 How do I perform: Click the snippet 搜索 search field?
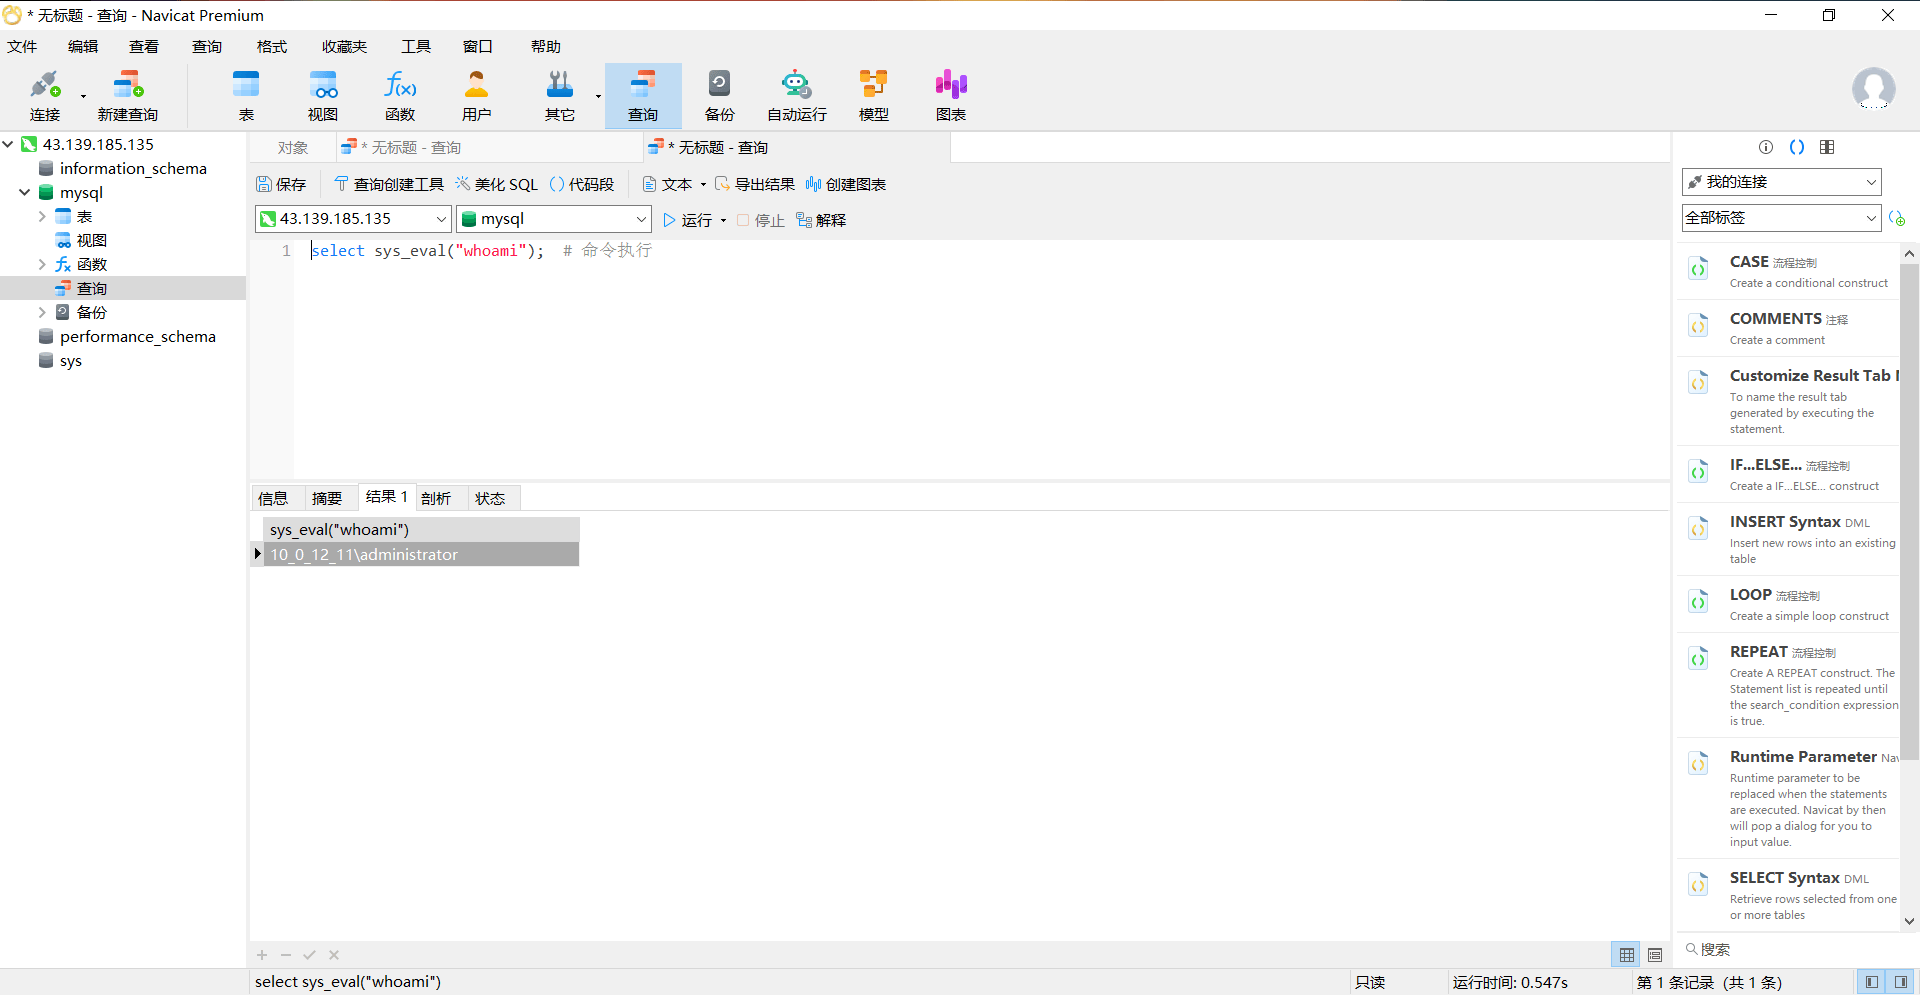click(1790, 949)
